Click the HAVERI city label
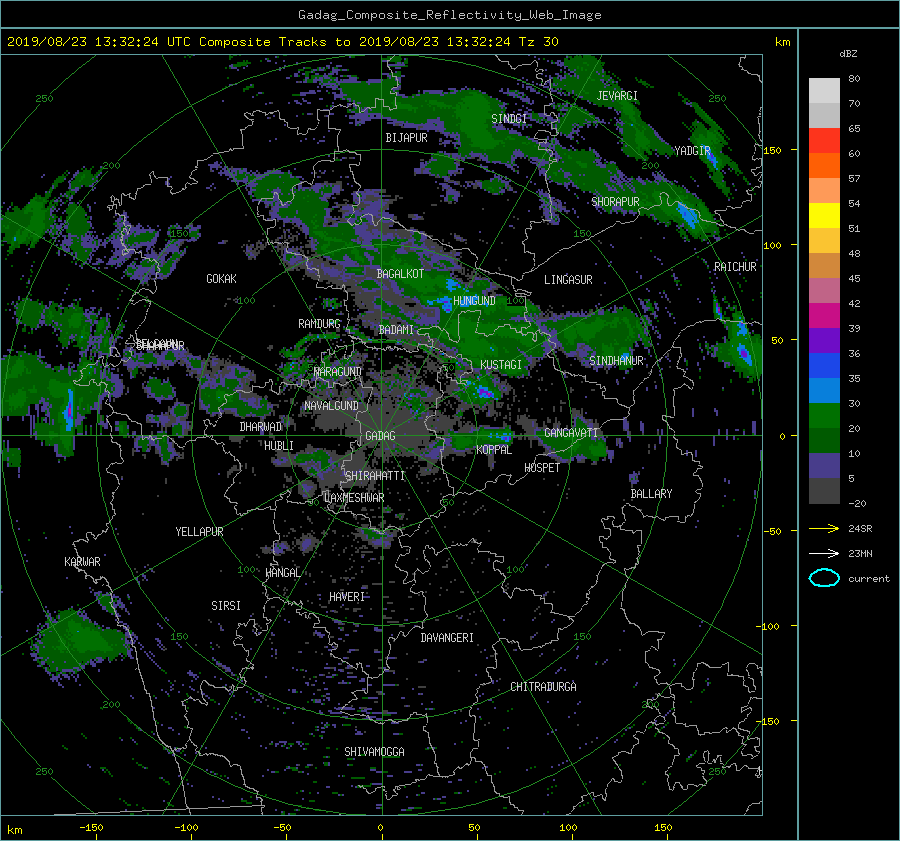The image size is (900, 841). [347, 596]
